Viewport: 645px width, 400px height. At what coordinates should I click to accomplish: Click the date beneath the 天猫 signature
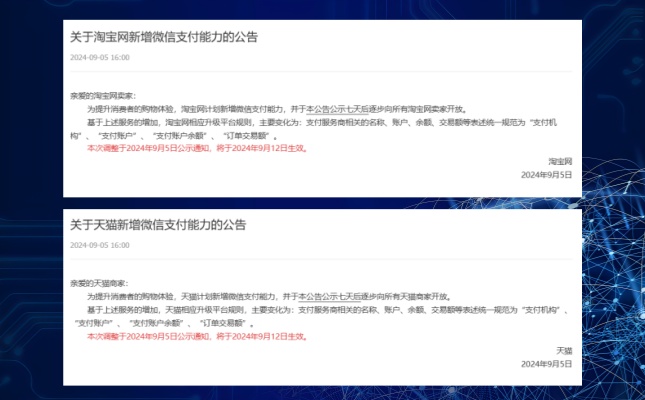click(x=546, y=364)
